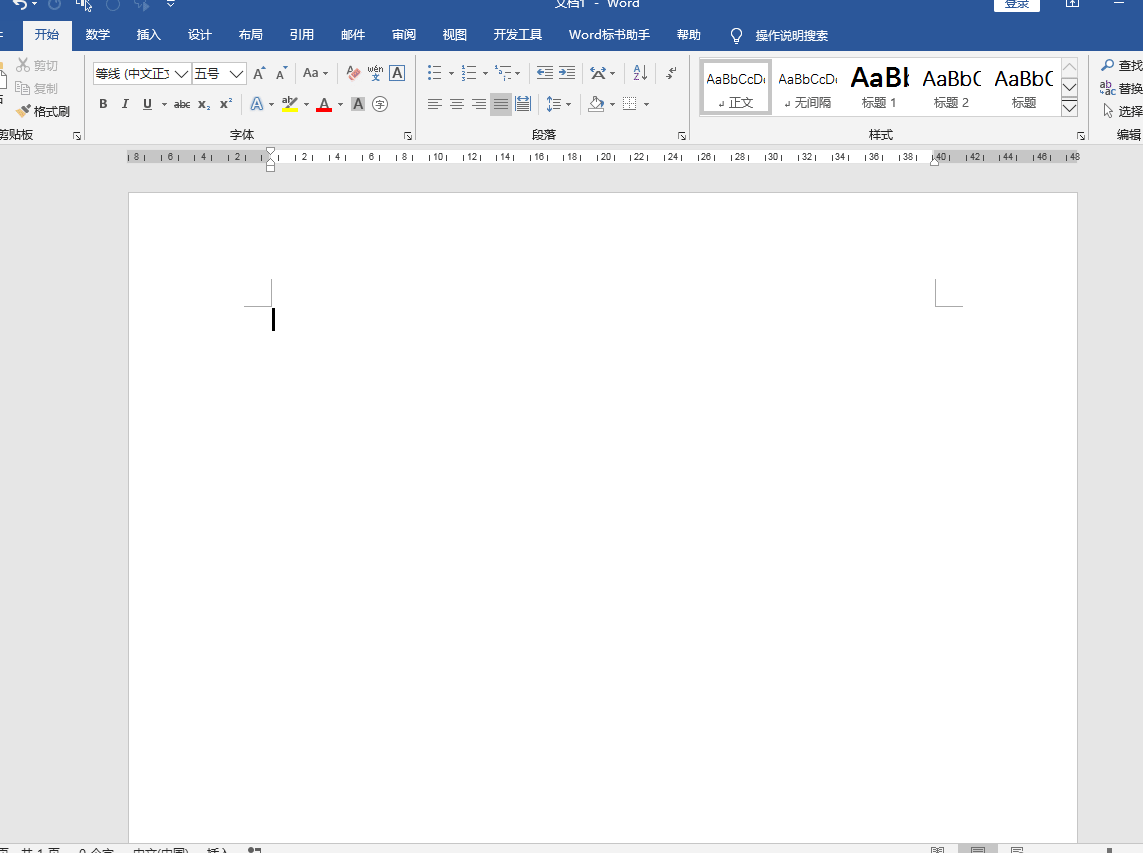Click the Copy (复制) icon

36,88
